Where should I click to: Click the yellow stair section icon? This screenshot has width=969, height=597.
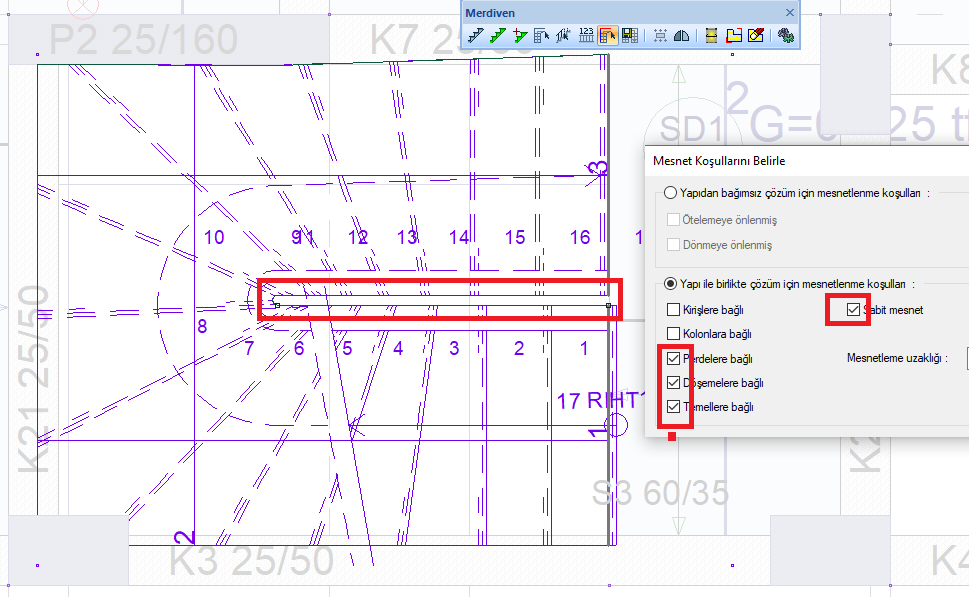[711, 36]
